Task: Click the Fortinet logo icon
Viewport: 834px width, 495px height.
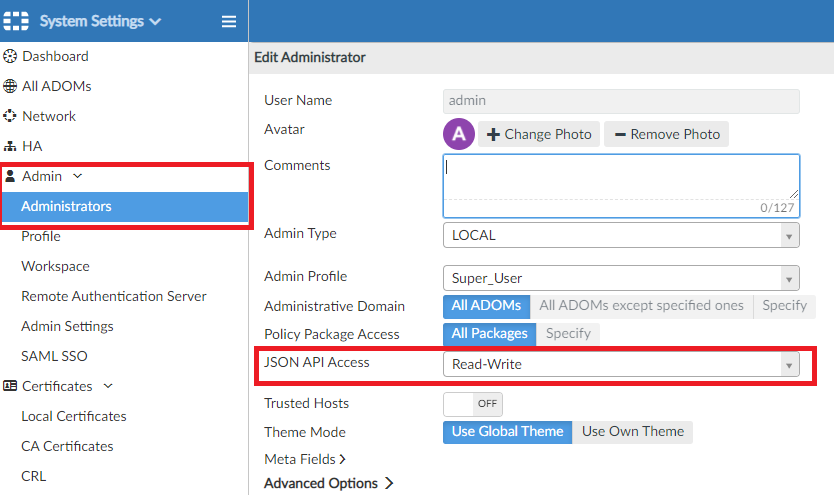Action: [x=16, y=21]
